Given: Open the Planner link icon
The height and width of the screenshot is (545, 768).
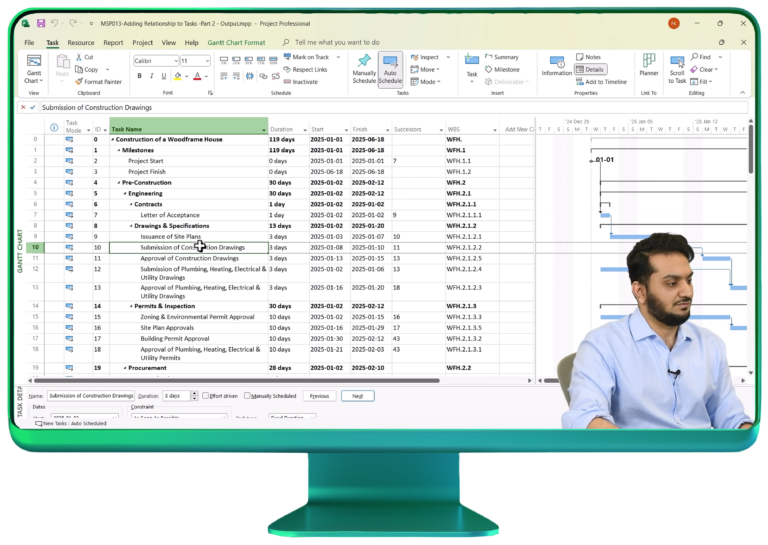Looking at the screenshot, I should click(x=648, y=61).
